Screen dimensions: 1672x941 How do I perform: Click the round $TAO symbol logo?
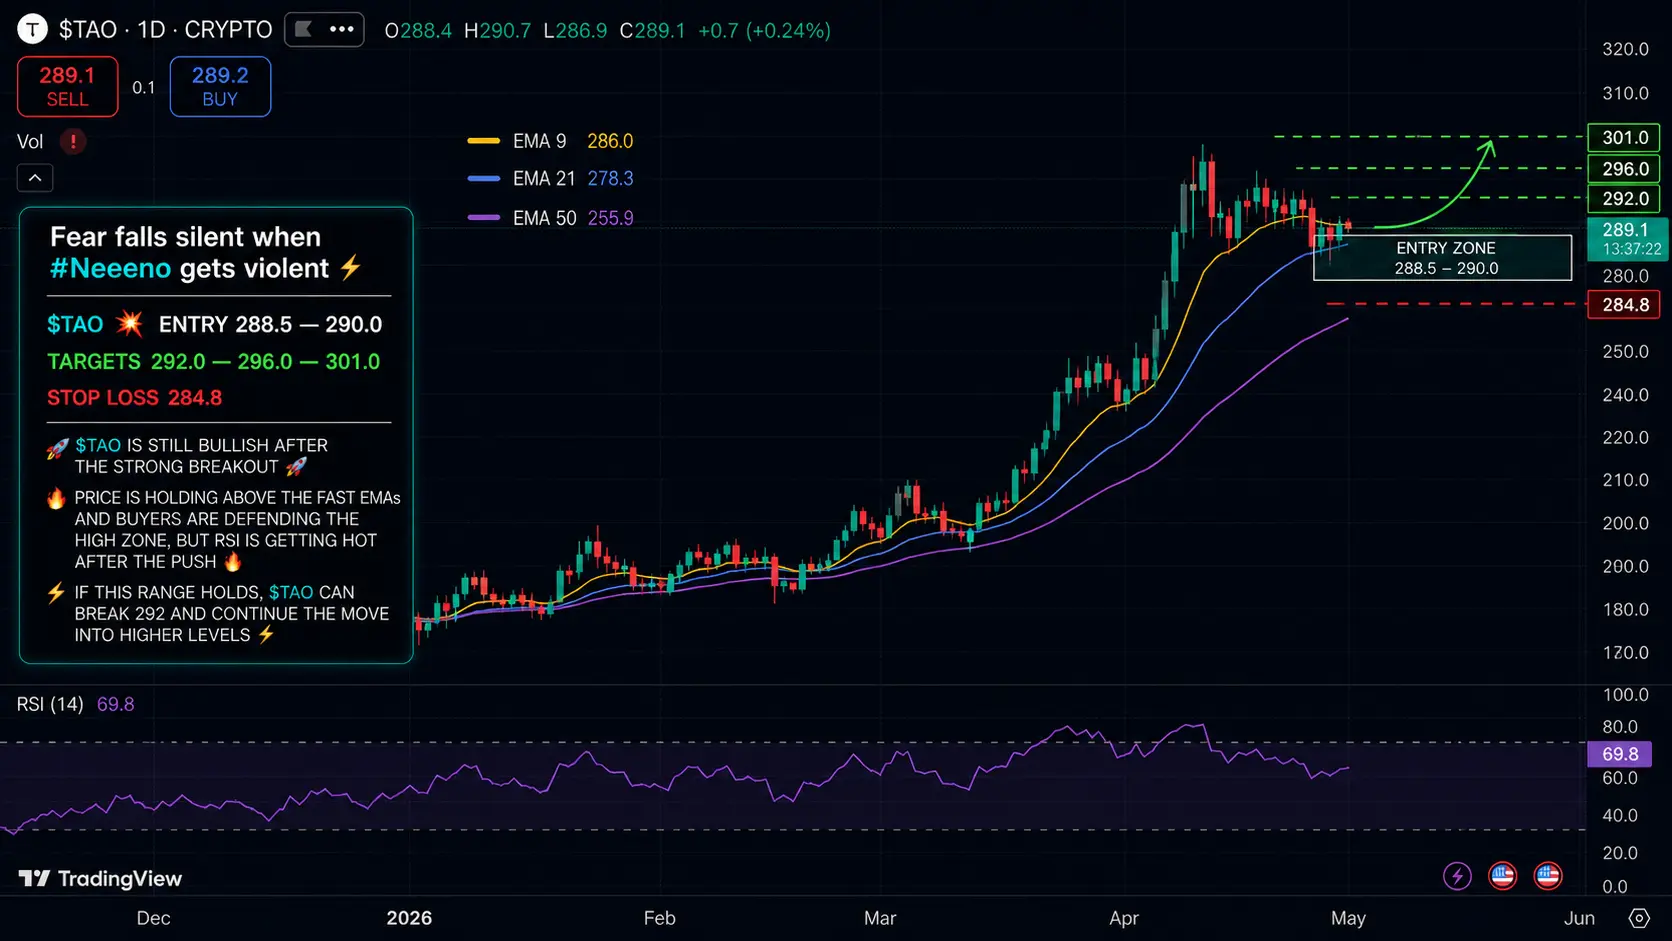coord(32,29)
